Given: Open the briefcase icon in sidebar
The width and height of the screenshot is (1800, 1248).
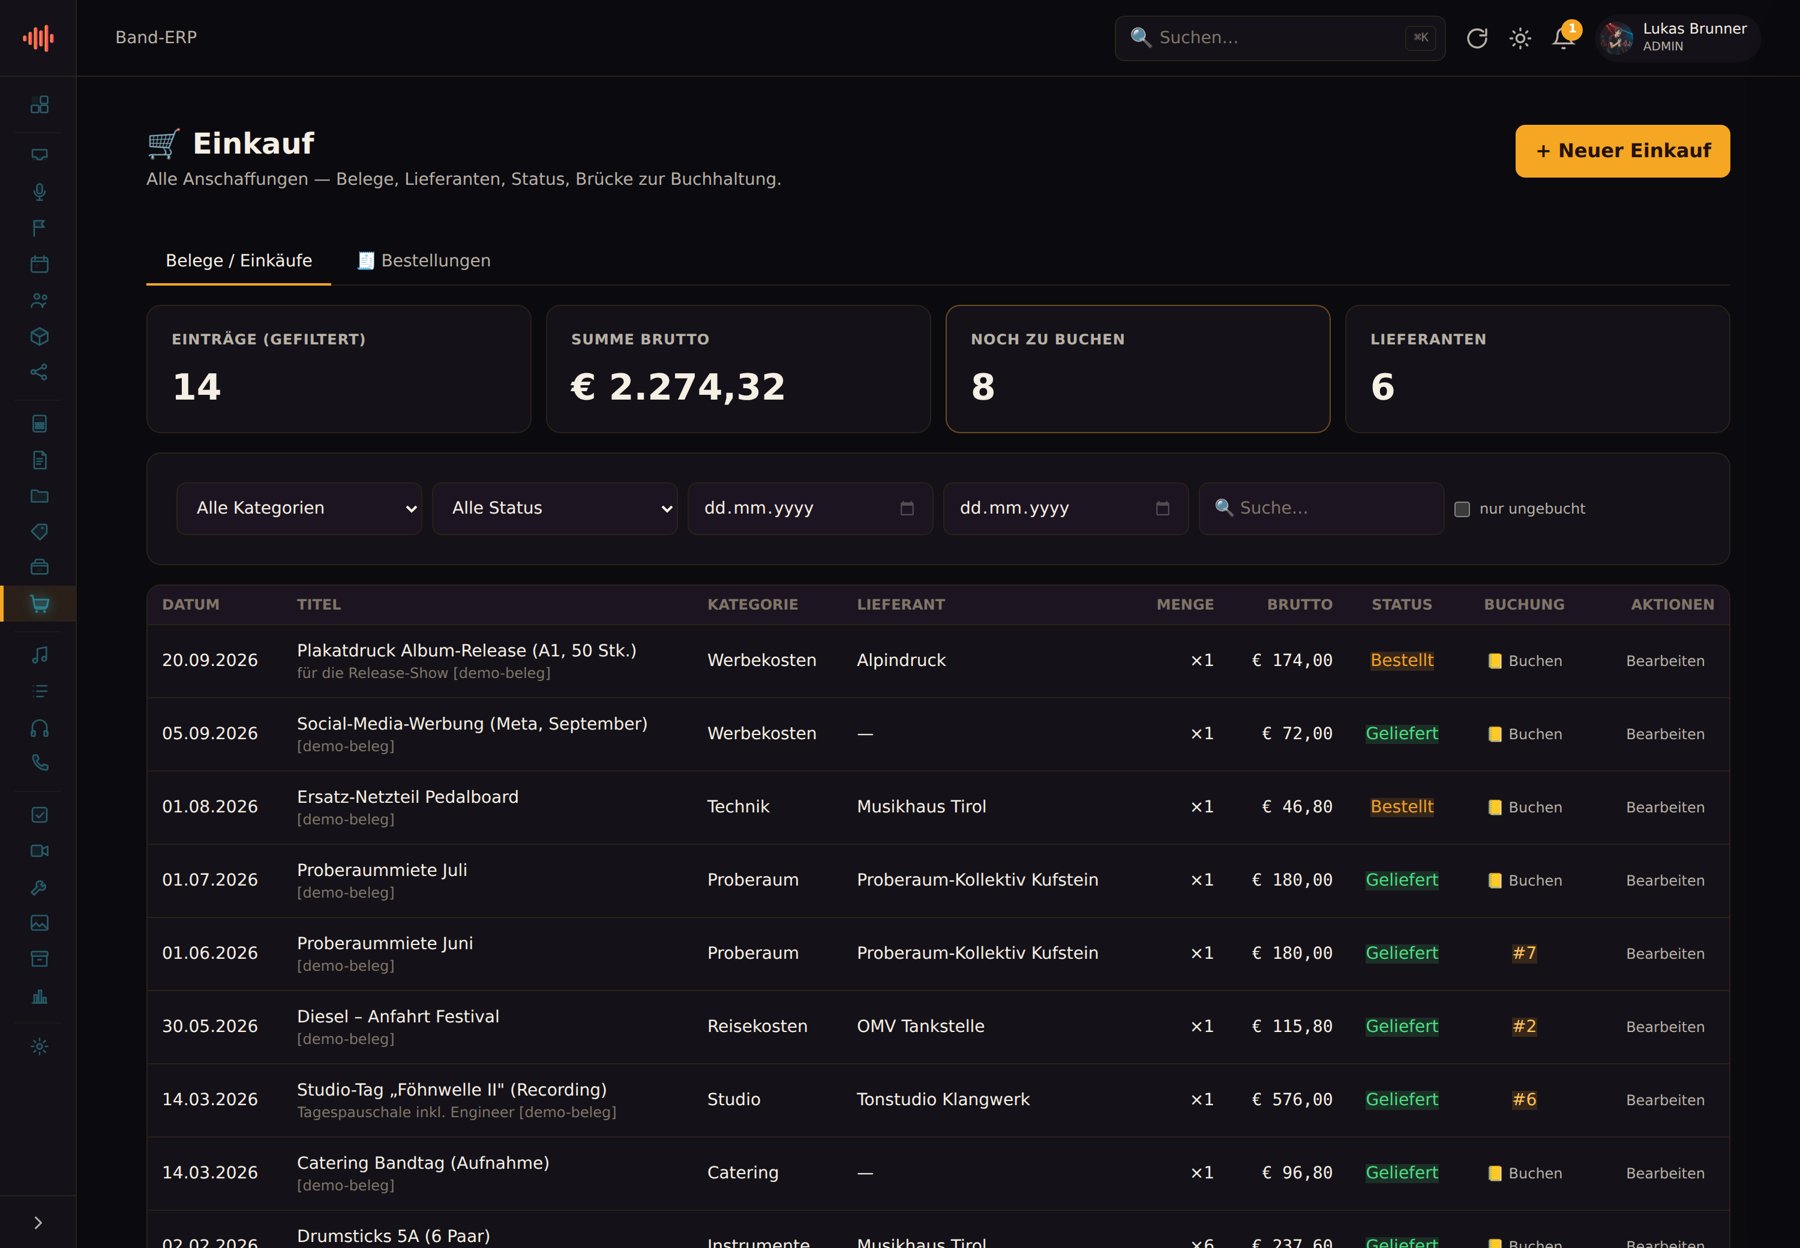Looking at the screenshot, I should [x=39, y=567].
